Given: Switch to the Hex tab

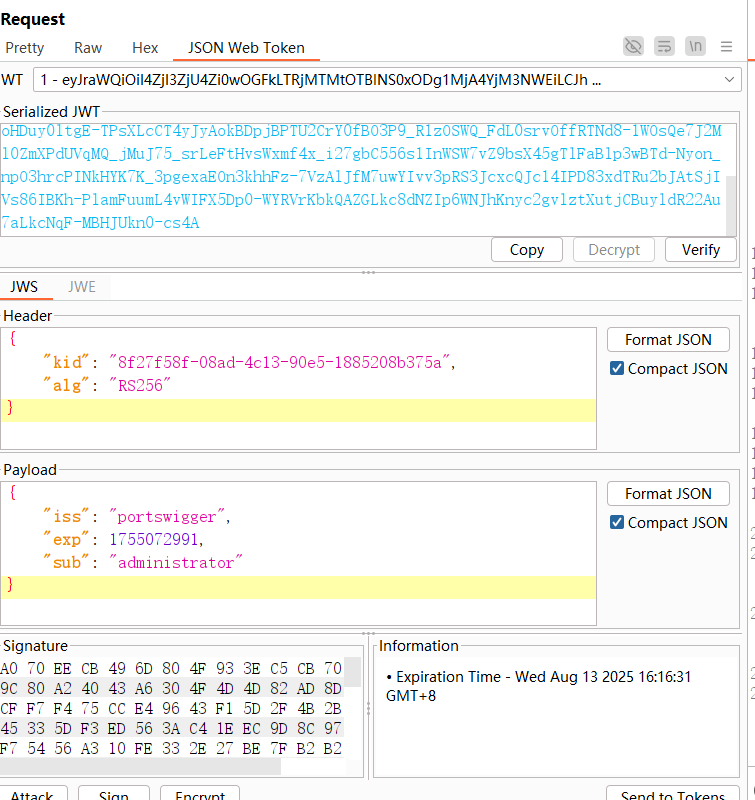Looking at the screenshot, I should [x=145, y=48].
